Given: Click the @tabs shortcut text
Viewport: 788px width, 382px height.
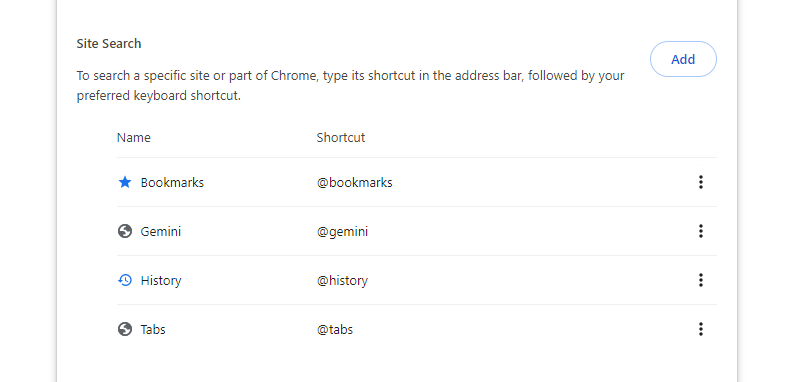Looking at the screenshot, I should [335, 330].
